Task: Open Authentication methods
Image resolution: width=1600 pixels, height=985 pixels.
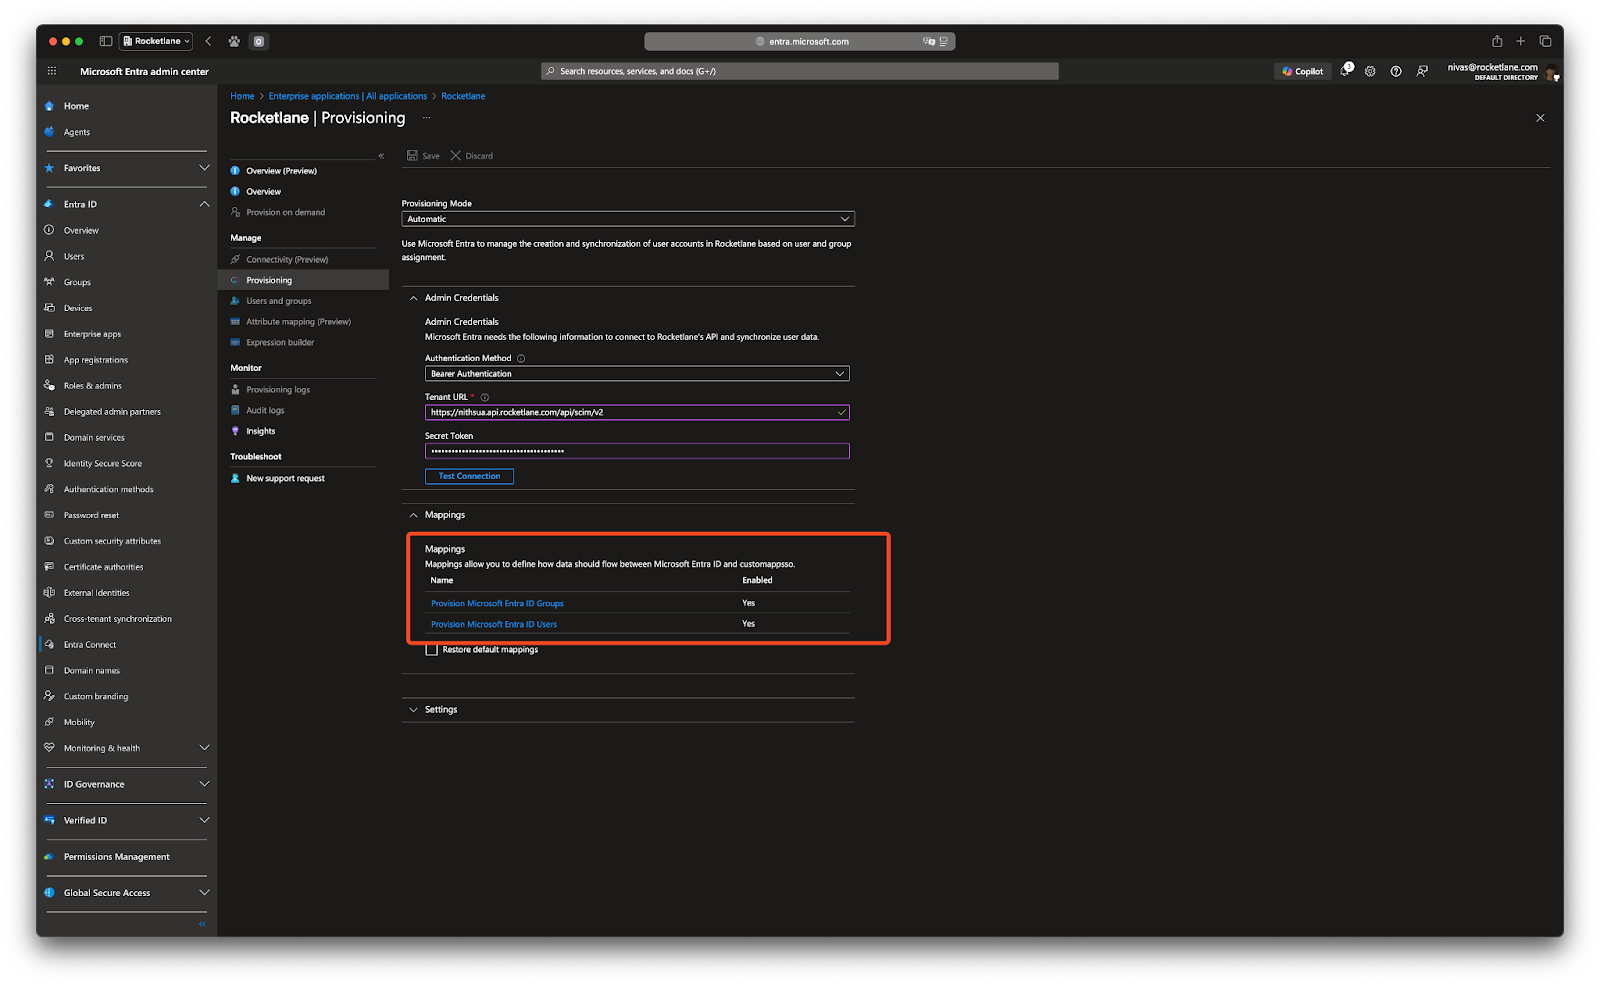Action: pyautogui.click(x=109, y=490)
